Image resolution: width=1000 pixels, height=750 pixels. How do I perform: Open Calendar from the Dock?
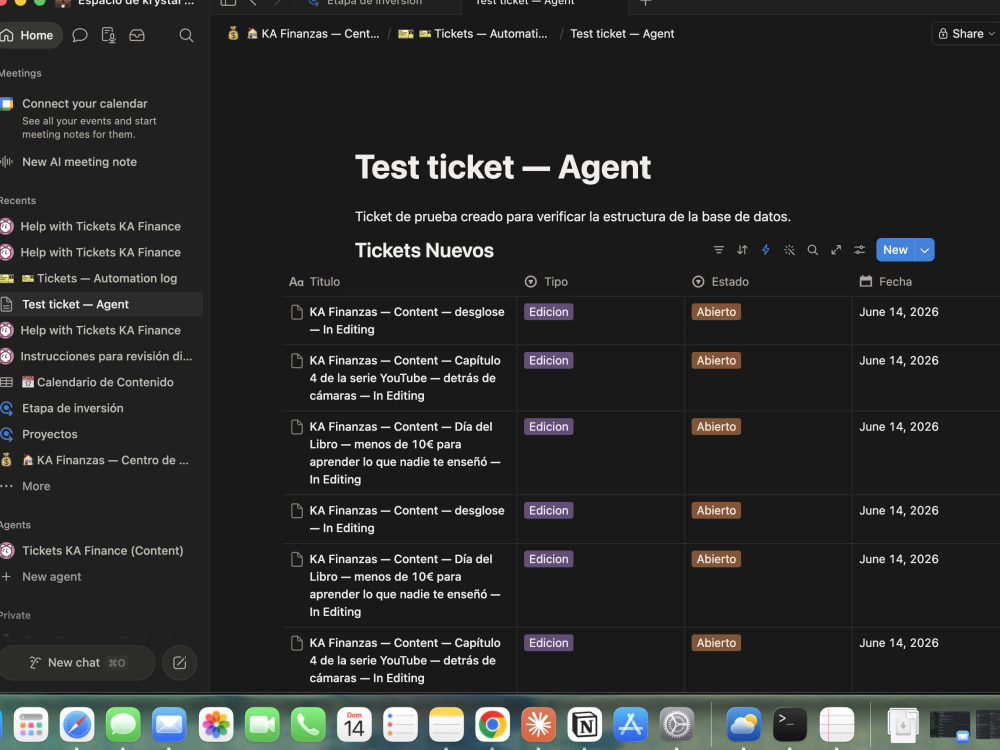pos(354,724)
